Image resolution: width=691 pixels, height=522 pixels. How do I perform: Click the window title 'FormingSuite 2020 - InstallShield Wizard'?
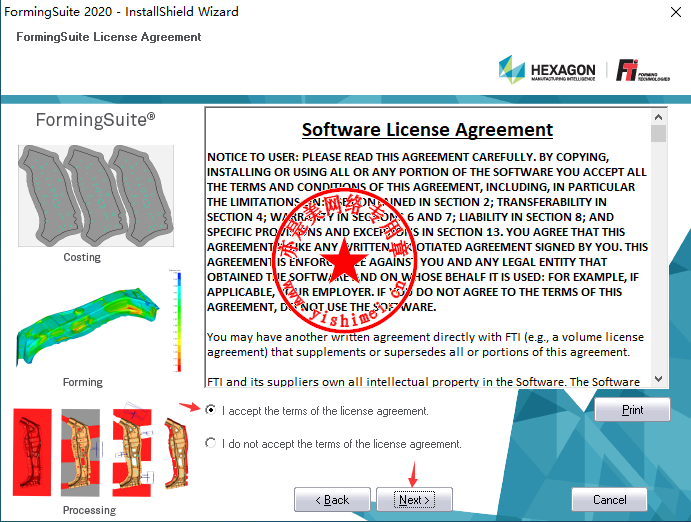tap(121, 11)
